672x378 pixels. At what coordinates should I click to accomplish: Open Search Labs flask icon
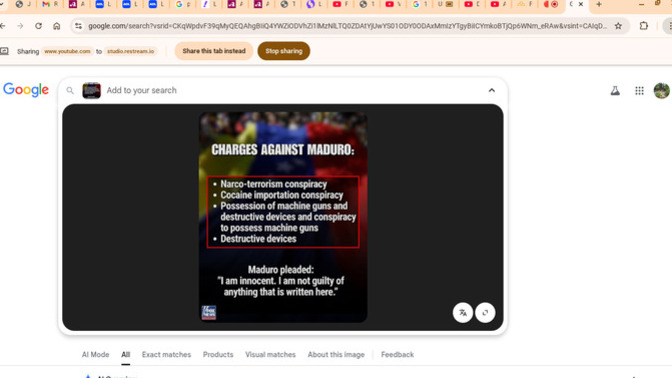point(615,90)
